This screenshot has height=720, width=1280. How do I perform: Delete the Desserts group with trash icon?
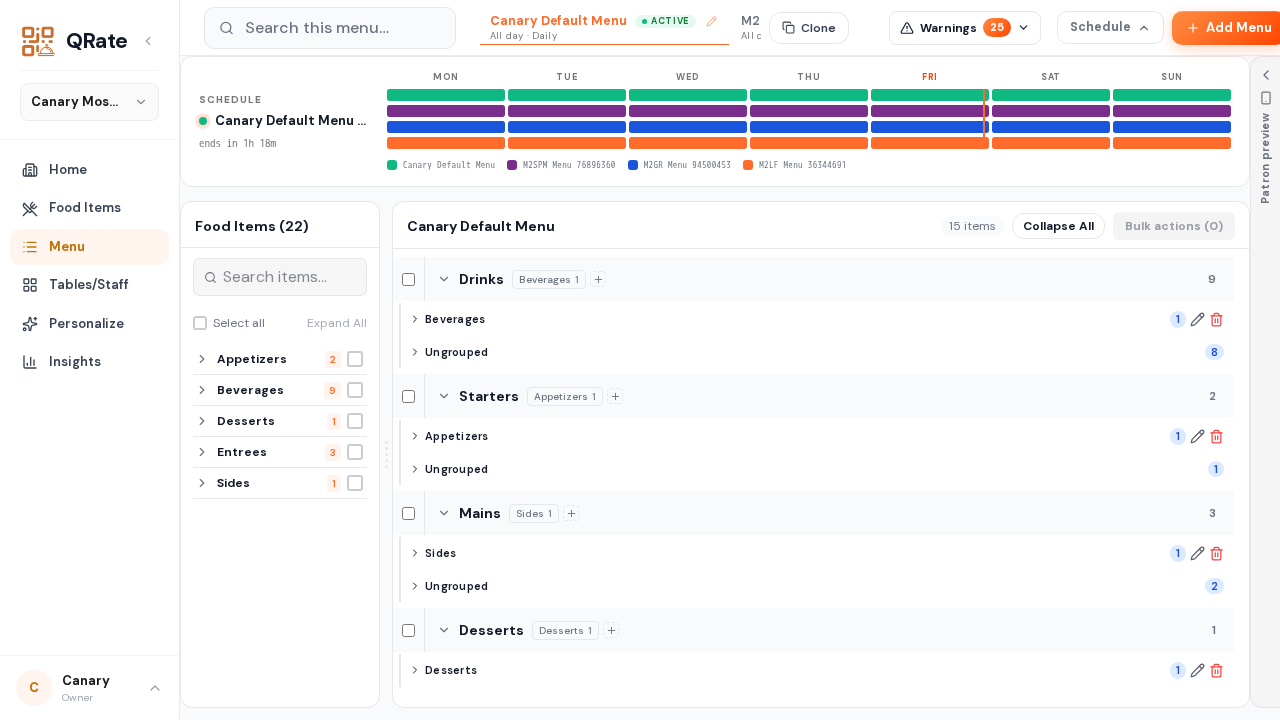(x=1217, y=671)
